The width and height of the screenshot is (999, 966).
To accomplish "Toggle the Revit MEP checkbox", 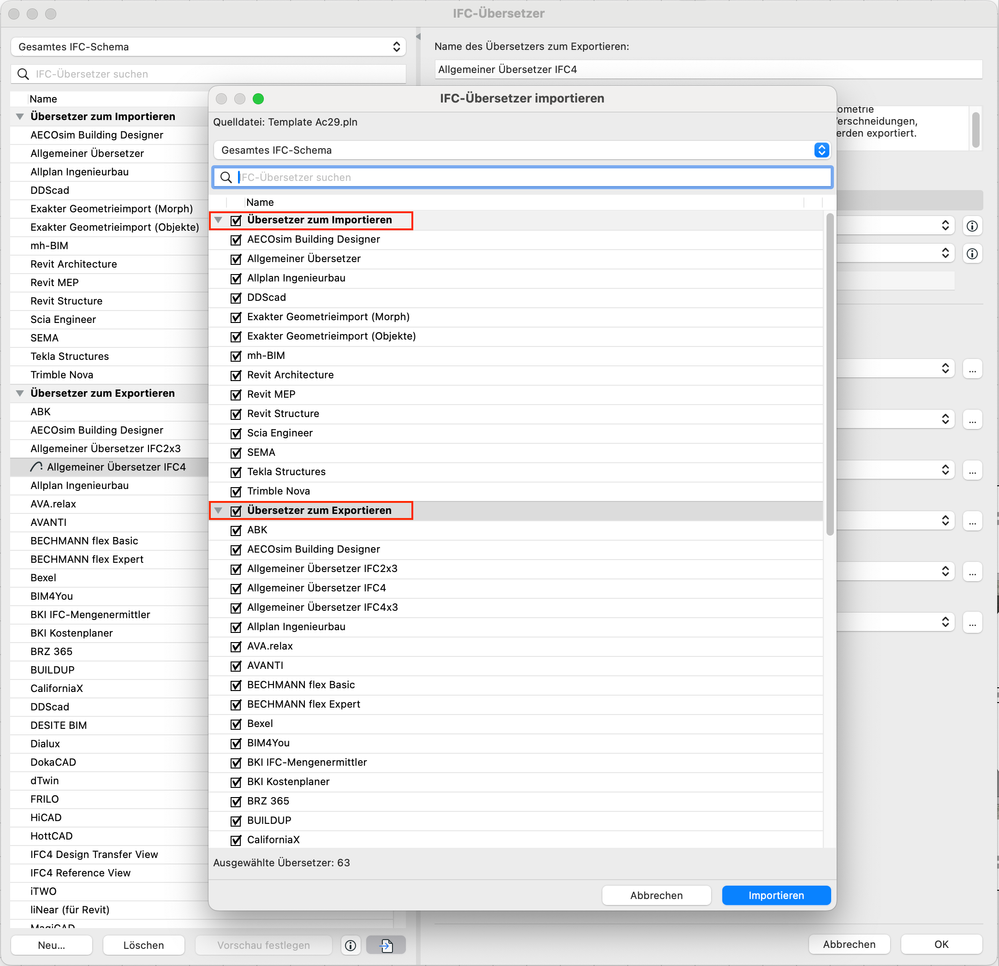I will [236, 394].
